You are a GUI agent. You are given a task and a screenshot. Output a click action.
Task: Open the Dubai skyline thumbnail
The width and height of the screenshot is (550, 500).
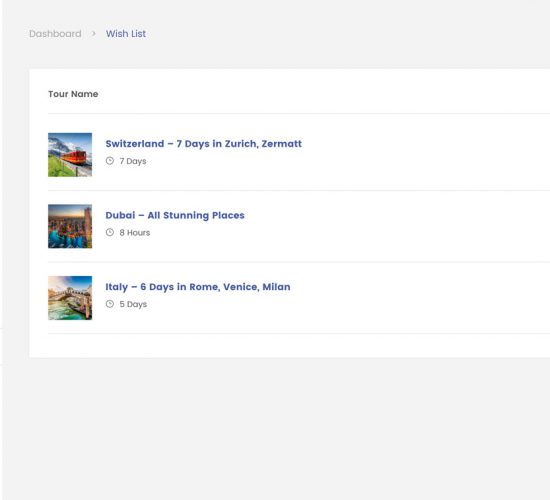[x=70, y=226]
